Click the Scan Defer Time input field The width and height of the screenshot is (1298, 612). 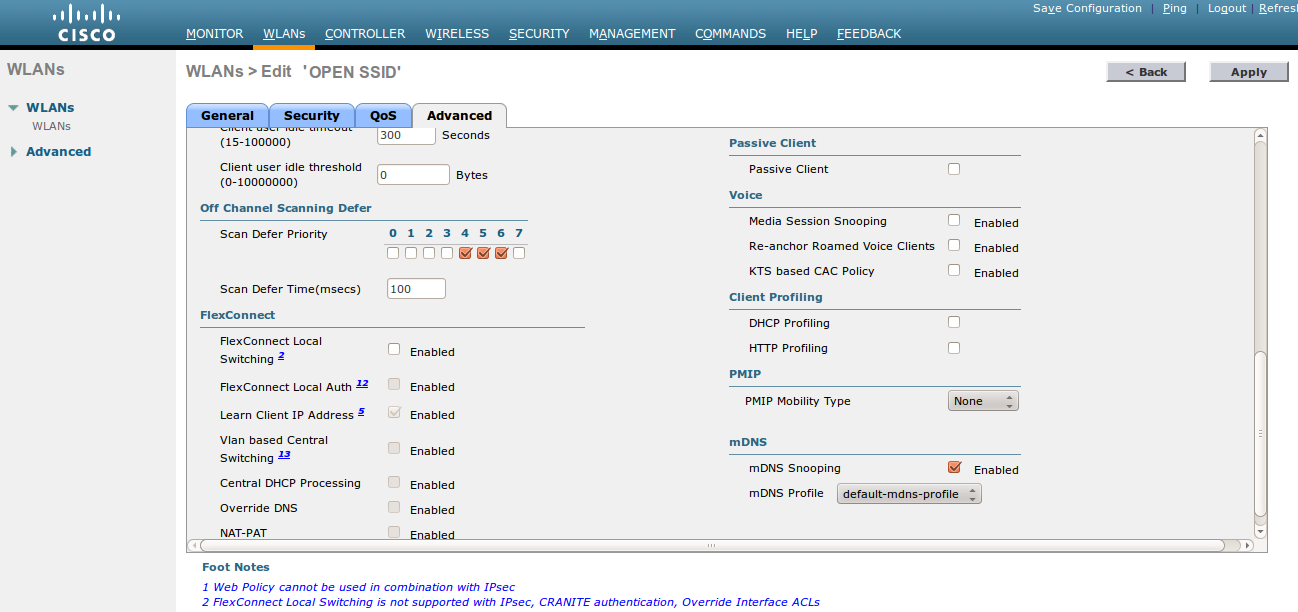[x=416, y=289]
